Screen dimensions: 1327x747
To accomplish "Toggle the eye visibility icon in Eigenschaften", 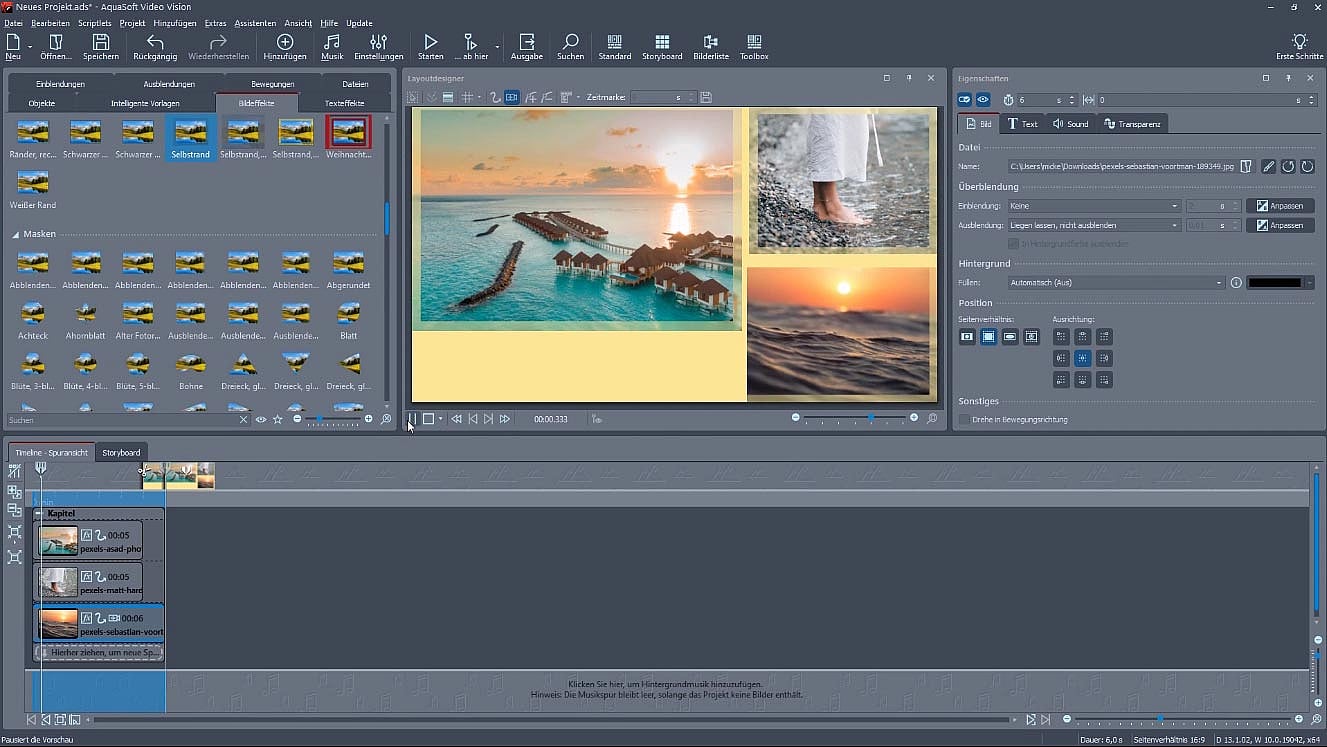I will (x=983, y=100).
